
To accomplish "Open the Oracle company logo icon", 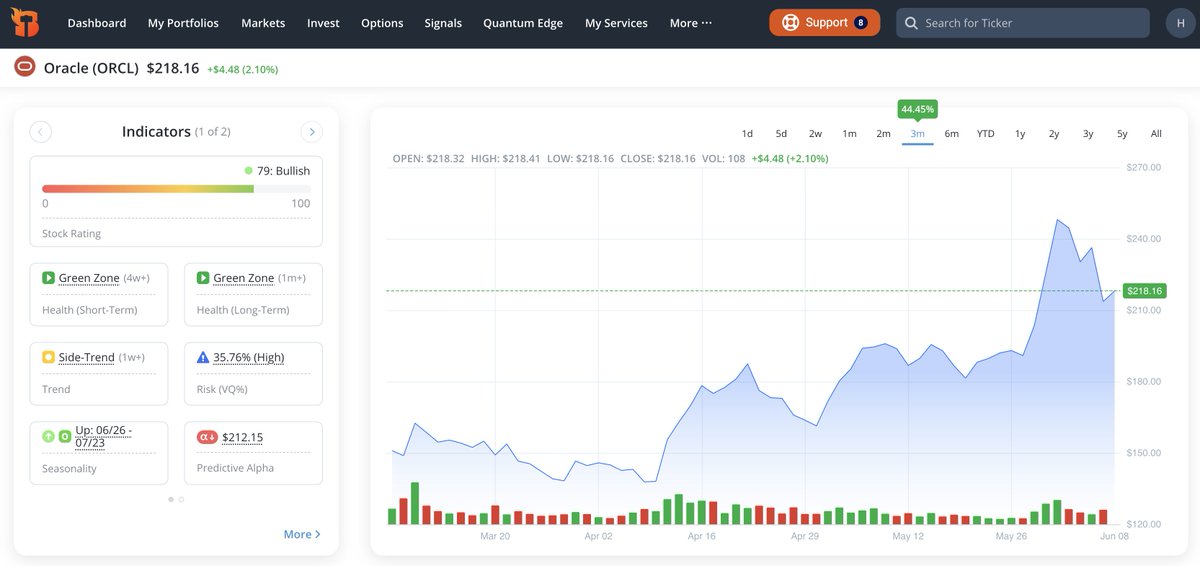I will 25,68.
